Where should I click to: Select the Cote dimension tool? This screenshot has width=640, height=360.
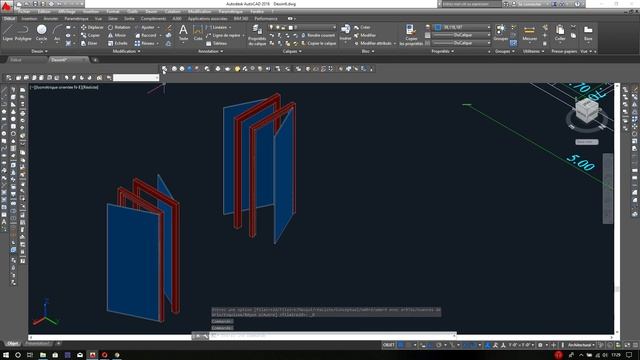198,32
